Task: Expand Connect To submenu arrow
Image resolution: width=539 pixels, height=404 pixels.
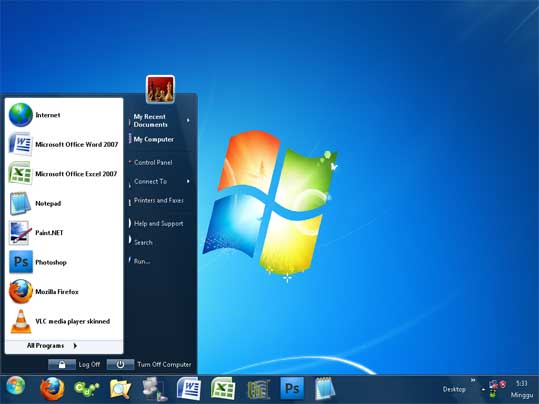Action: 188,181
